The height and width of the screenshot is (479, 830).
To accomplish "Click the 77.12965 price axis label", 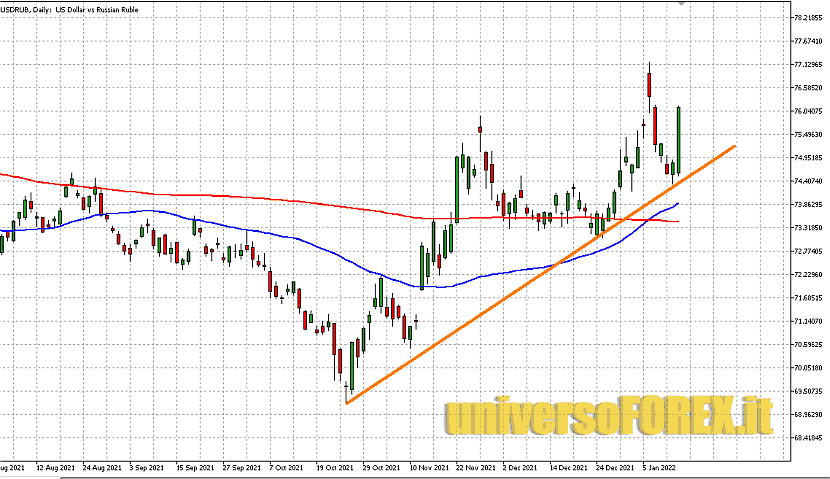I will coord(808,65).
